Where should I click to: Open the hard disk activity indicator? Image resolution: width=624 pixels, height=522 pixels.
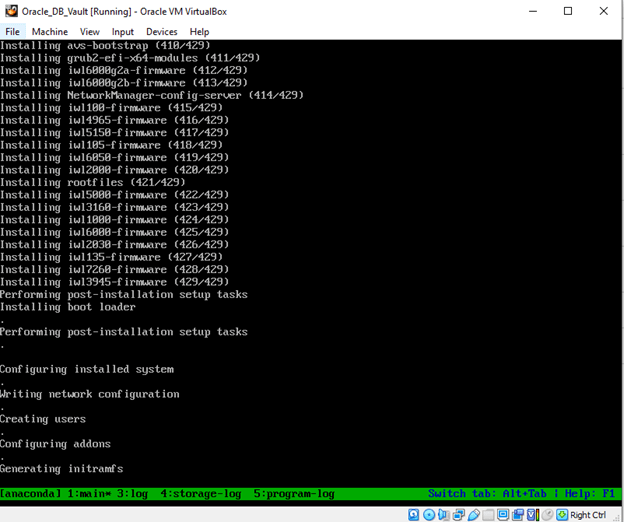(413, 515)
